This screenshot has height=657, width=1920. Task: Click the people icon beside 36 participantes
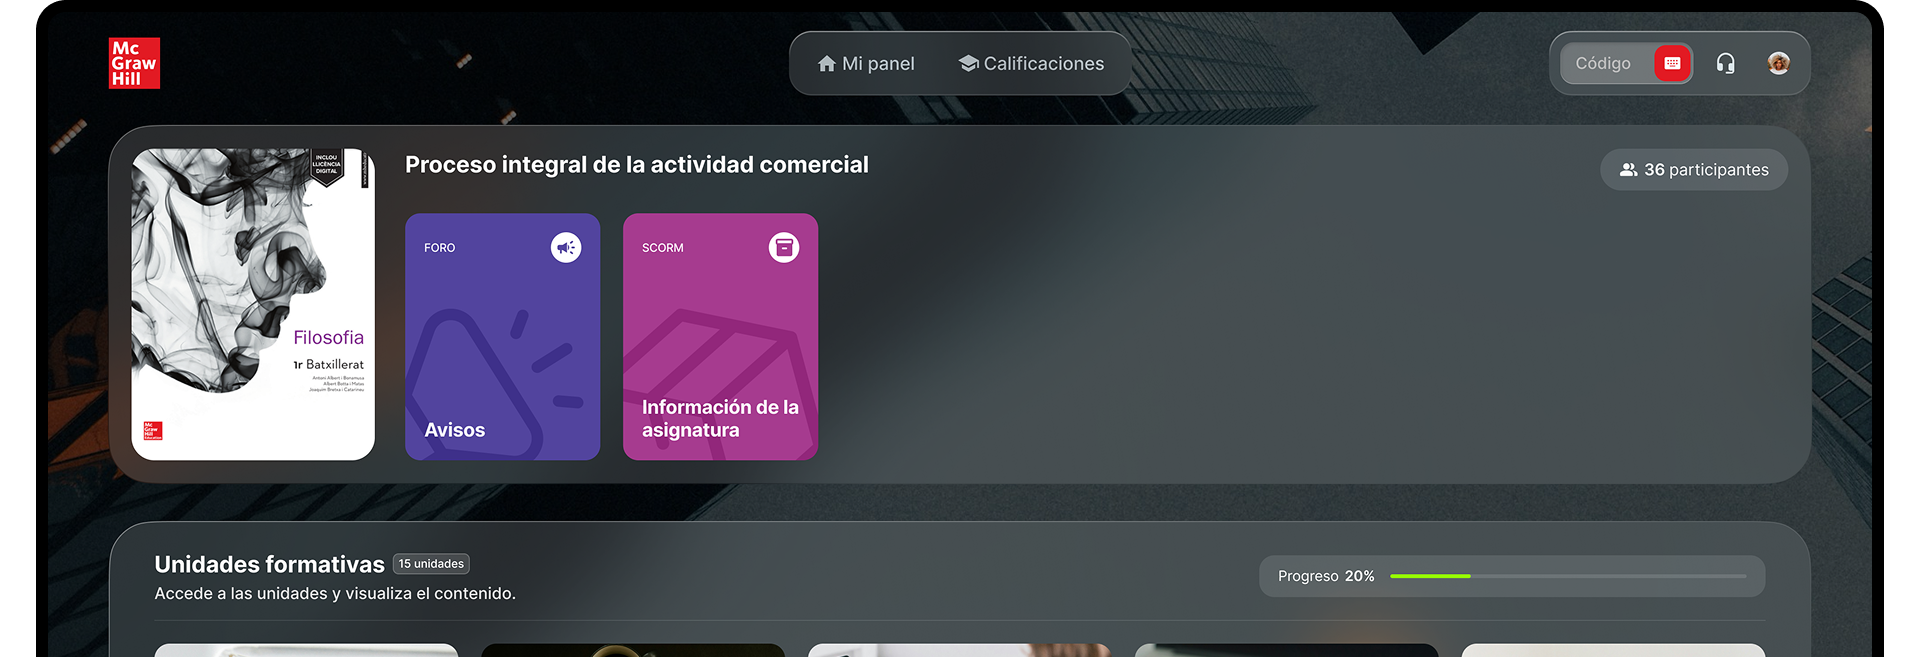[x=1628, y=170]
